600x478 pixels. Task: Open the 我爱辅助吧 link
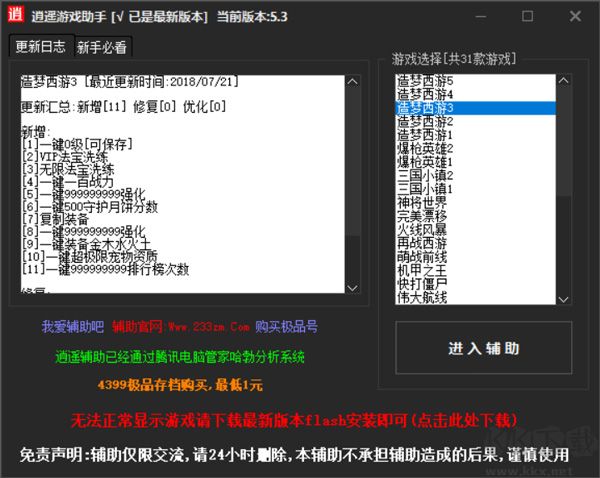[72, 327]
